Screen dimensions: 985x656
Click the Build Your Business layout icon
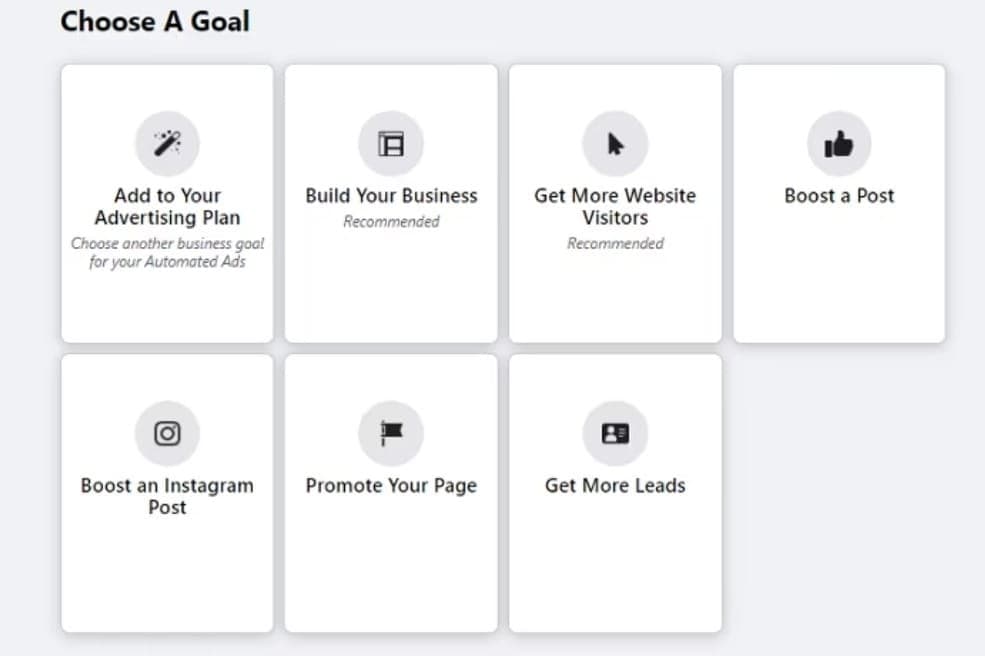click(x=391, y=144)
